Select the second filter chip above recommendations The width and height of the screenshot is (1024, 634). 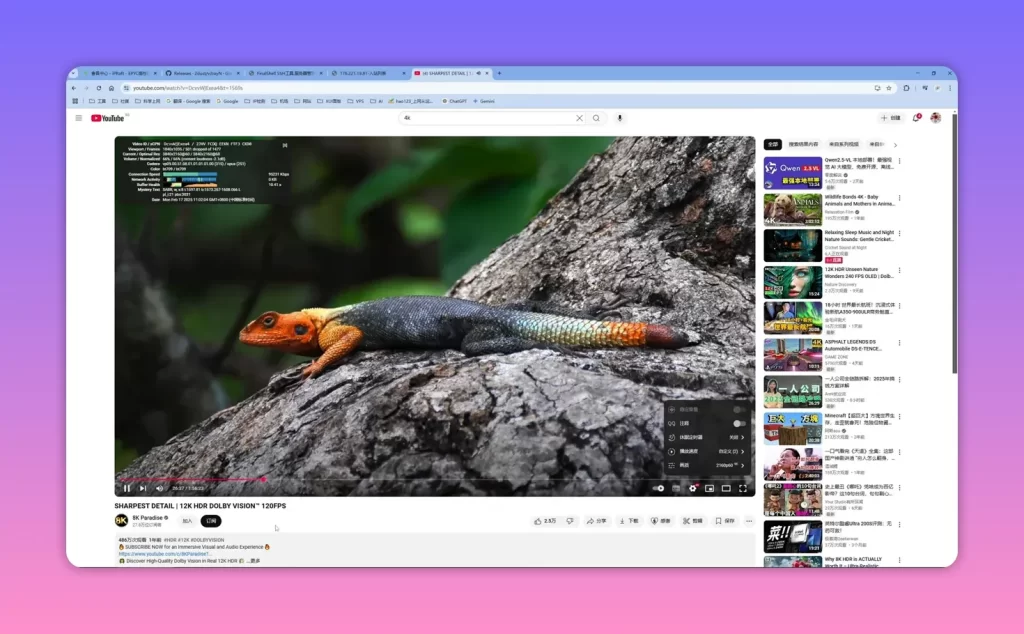tap(803, 144)
